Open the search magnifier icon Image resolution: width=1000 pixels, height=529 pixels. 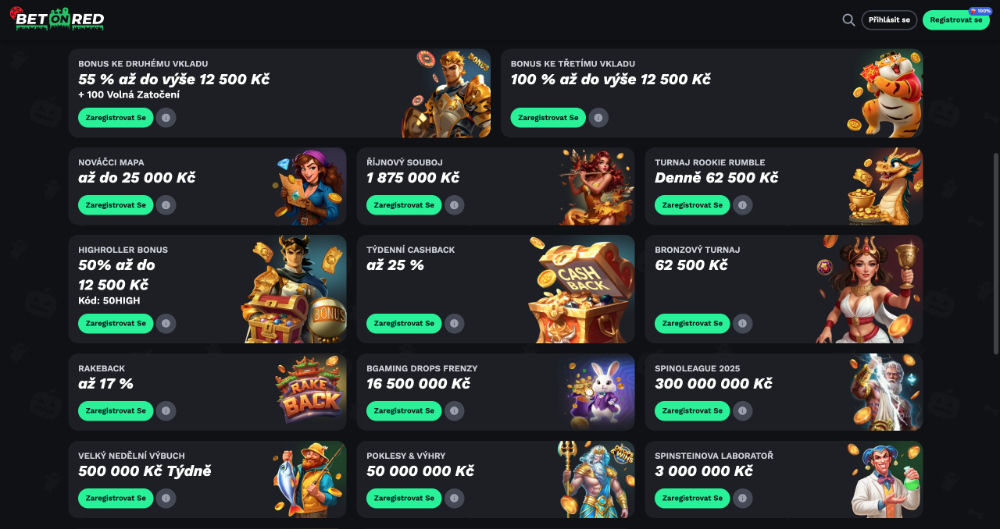pos(848,20)
